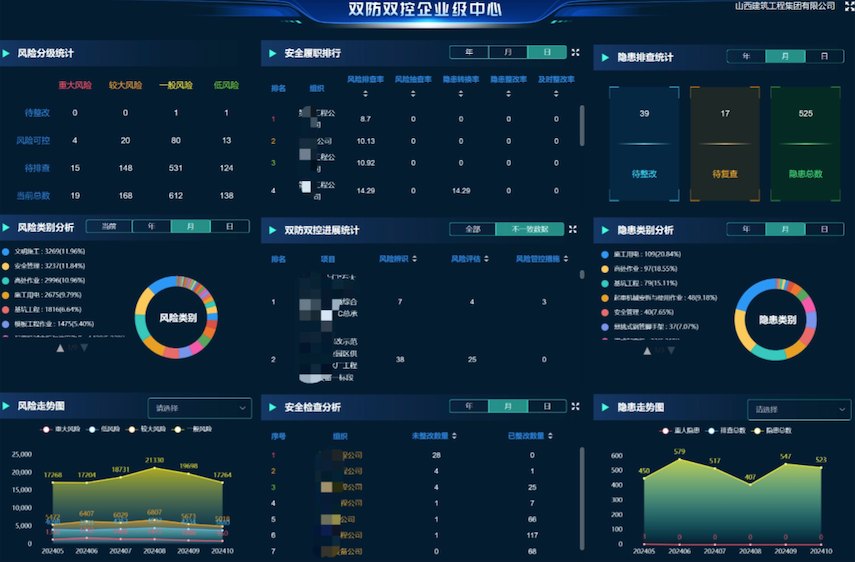Select 全部 in 双防双控进展统计
This screenshot has width=855, height=562.
coord(472,229)
